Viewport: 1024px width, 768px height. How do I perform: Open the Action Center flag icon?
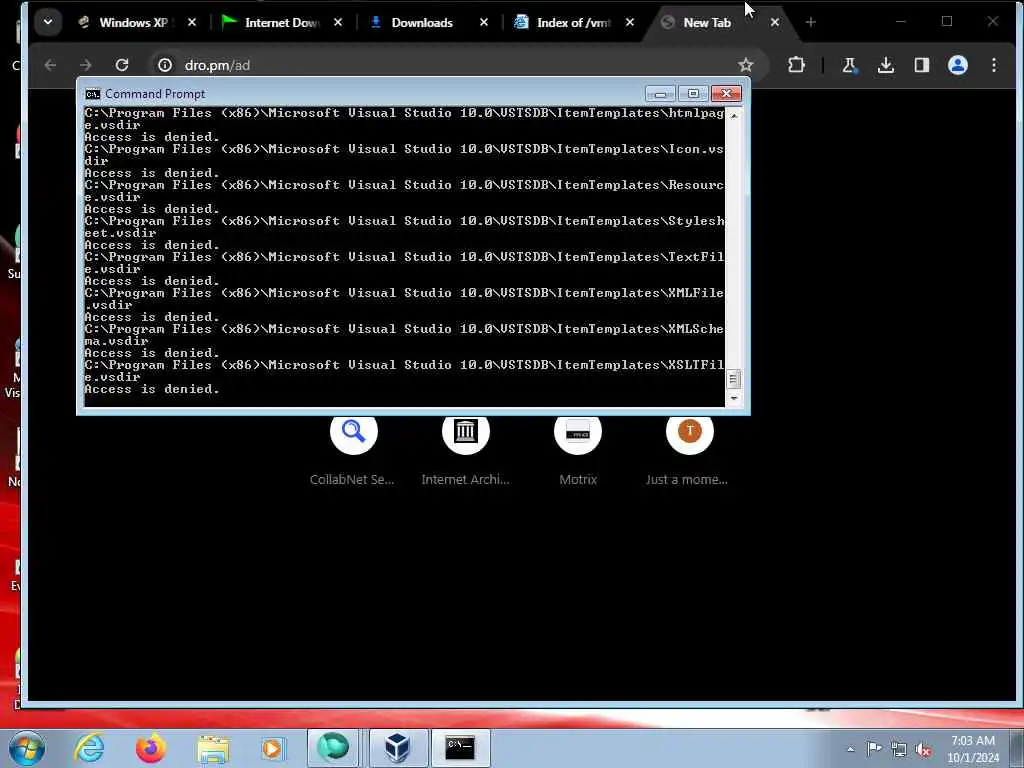pyautogui.click(x=874, y=749)
